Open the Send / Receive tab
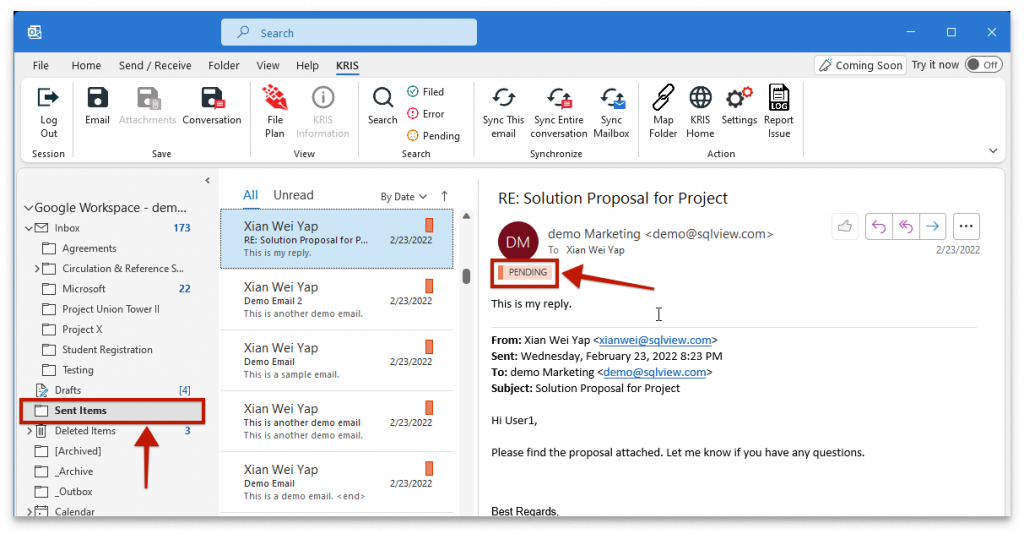This screenshot has width=1024, height=534. tap(155, 65)
